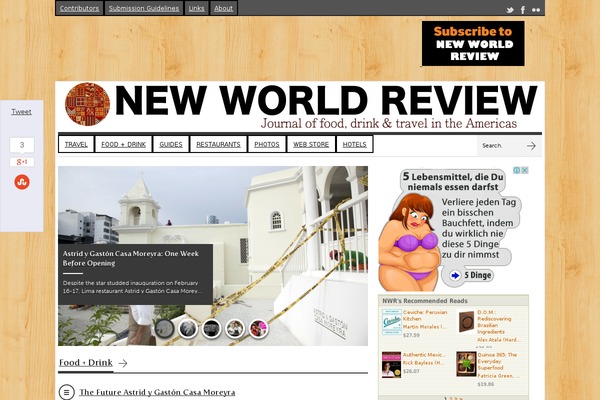
Task: Open the About page
Action: point(223,8)
